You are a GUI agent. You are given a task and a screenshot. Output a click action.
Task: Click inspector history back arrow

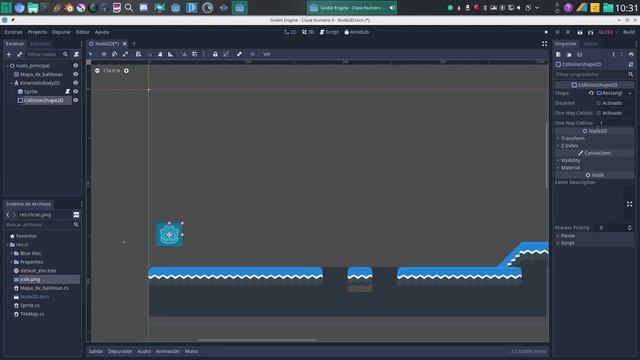[x=613, y=54]
